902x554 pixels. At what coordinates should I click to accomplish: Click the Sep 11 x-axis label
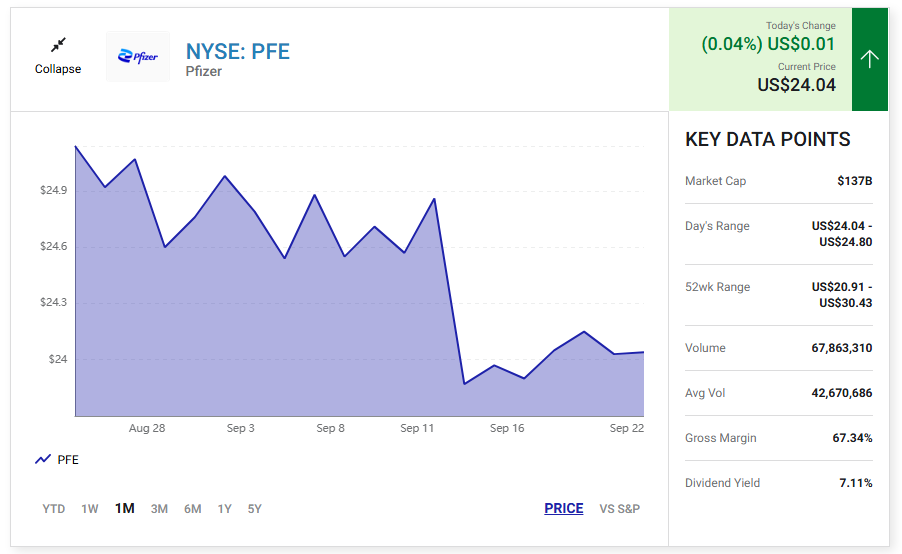(x=417, y=428)
